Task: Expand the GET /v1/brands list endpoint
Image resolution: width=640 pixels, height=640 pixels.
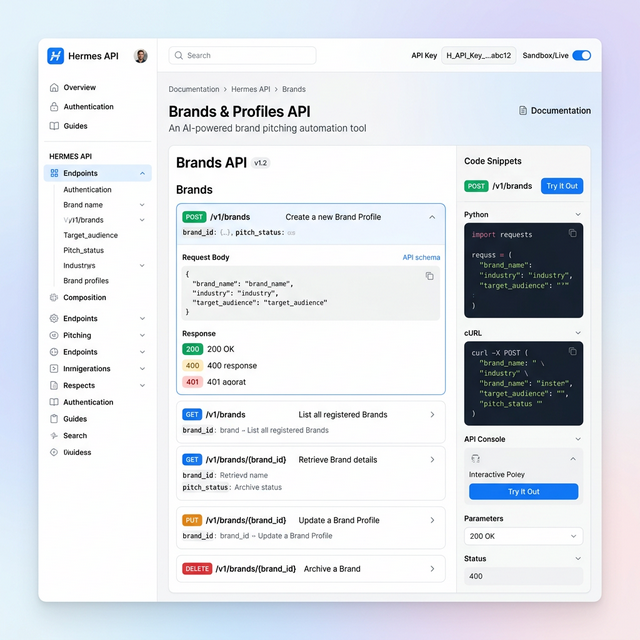Action: (x=432, y=414)
